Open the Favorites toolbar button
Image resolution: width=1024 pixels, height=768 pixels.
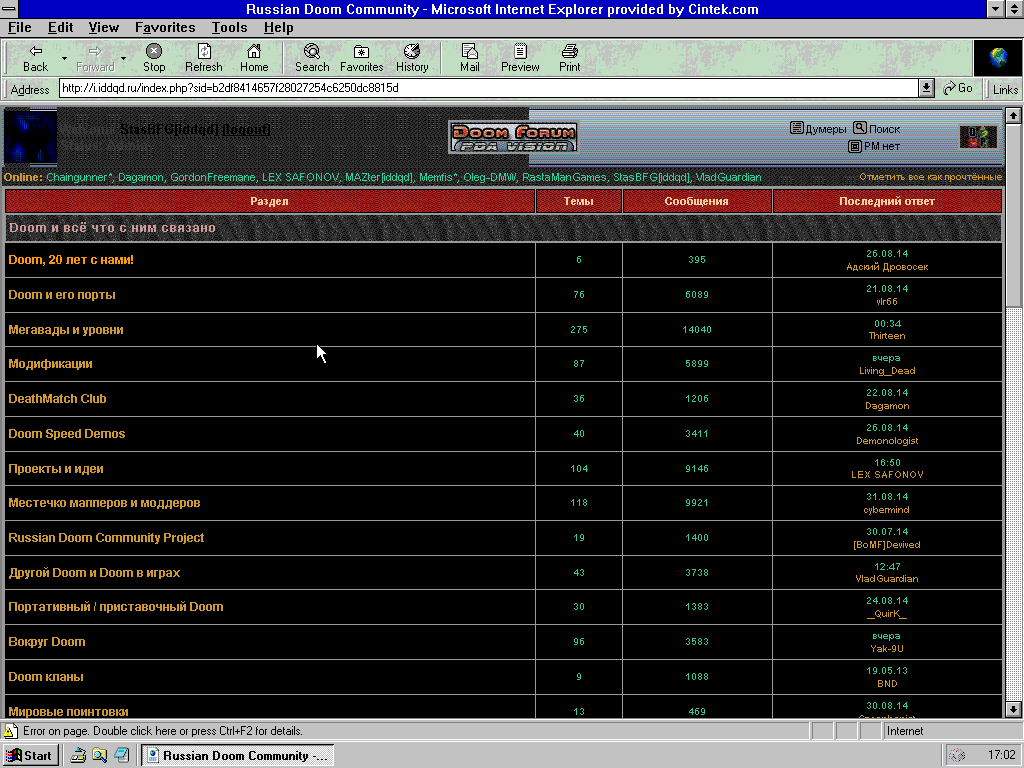tap(361, 58)
